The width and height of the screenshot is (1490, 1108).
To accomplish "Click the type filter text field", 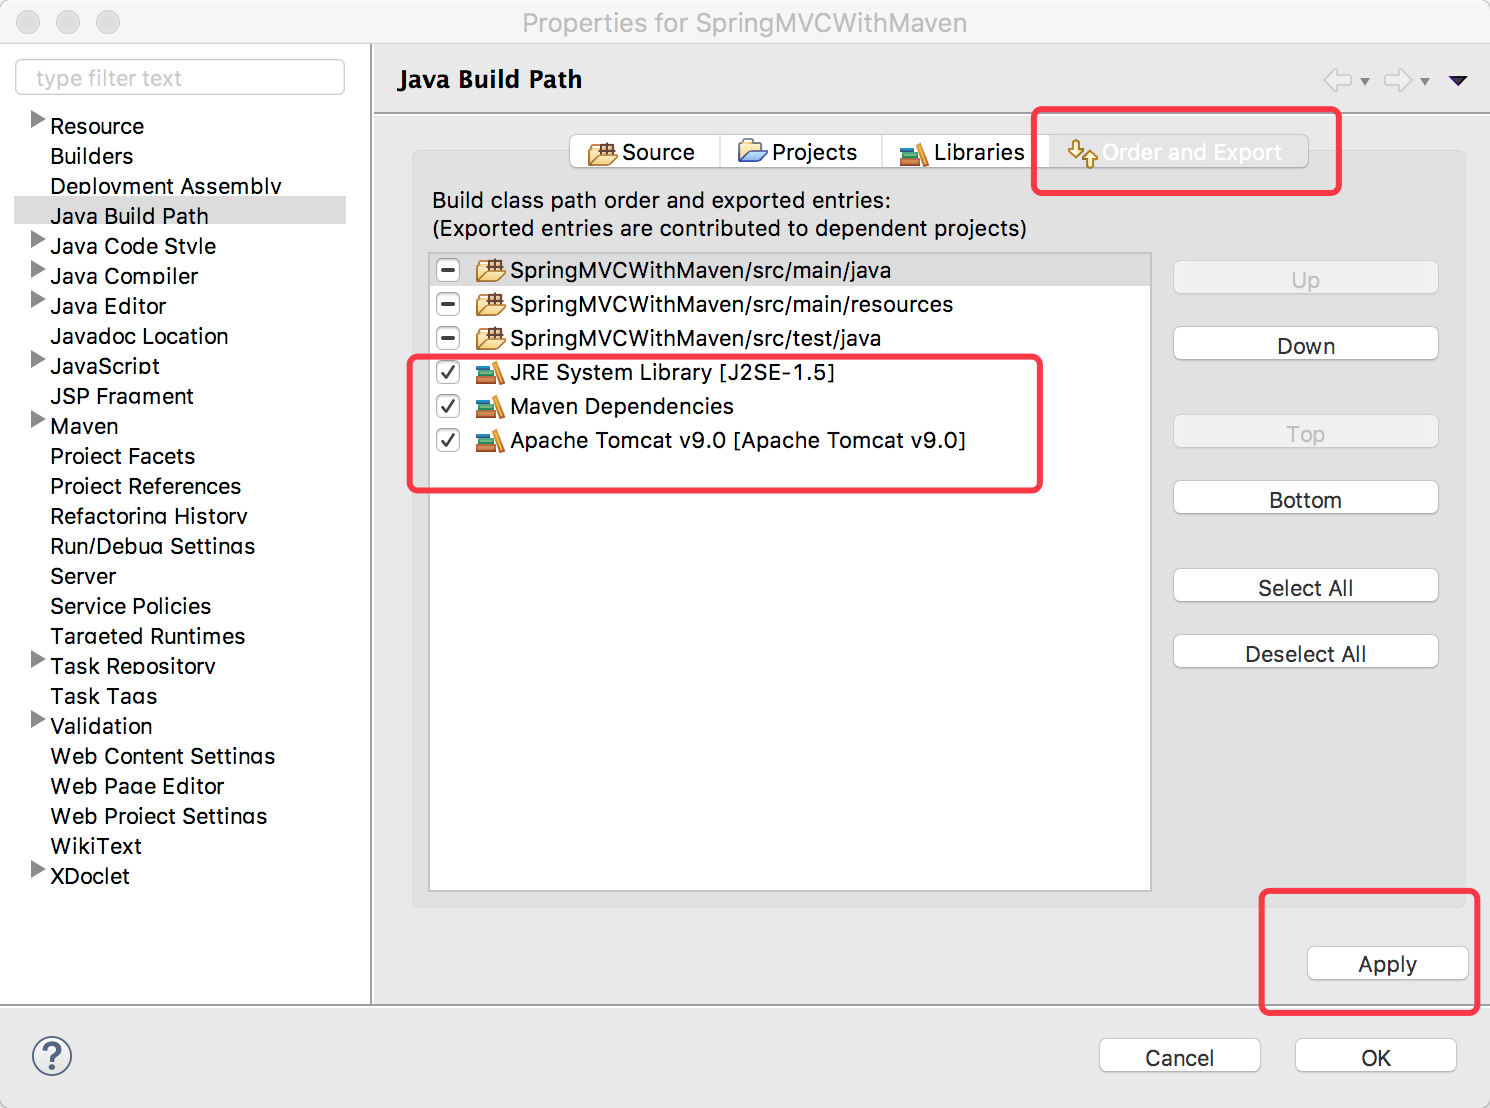I will 179,77.
